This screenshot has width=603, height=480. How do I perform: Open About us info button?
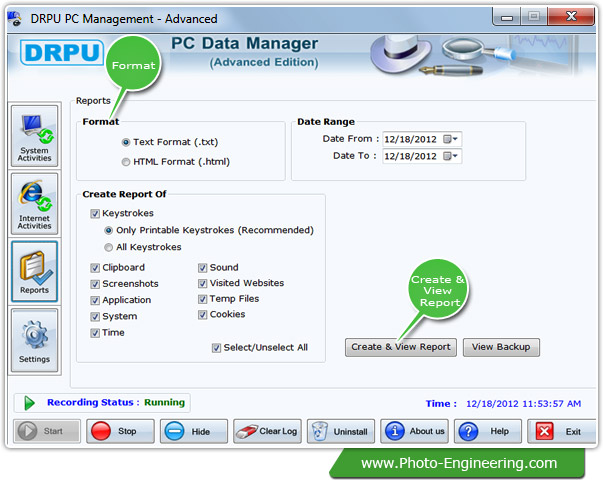[x=414, y=431]
